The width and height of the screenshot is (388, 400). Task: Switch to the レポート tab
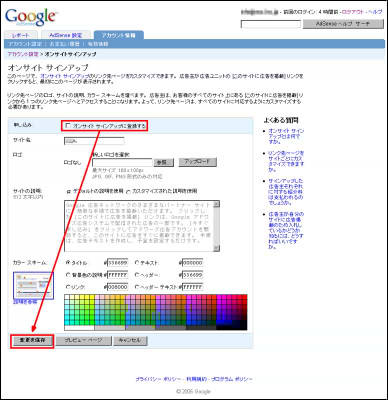click(x=21, y=35)
